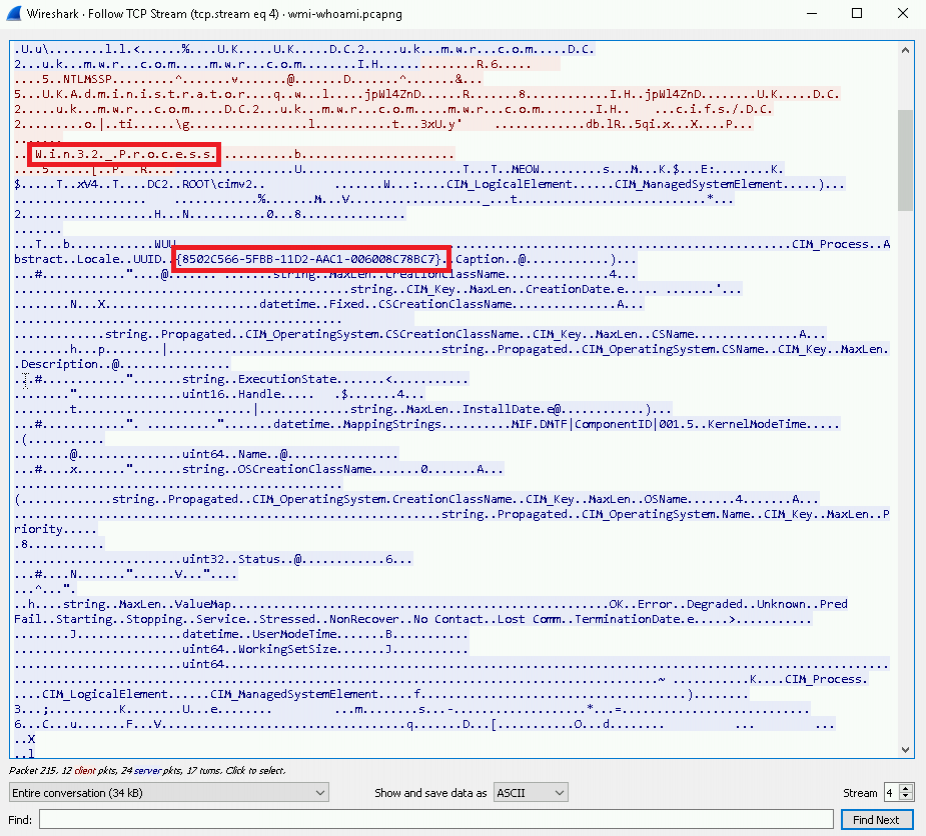The height and width of the screenshot is (836, 926).
Task: Decrease the Stream number with down arrow
Action: tap(907, 796)
